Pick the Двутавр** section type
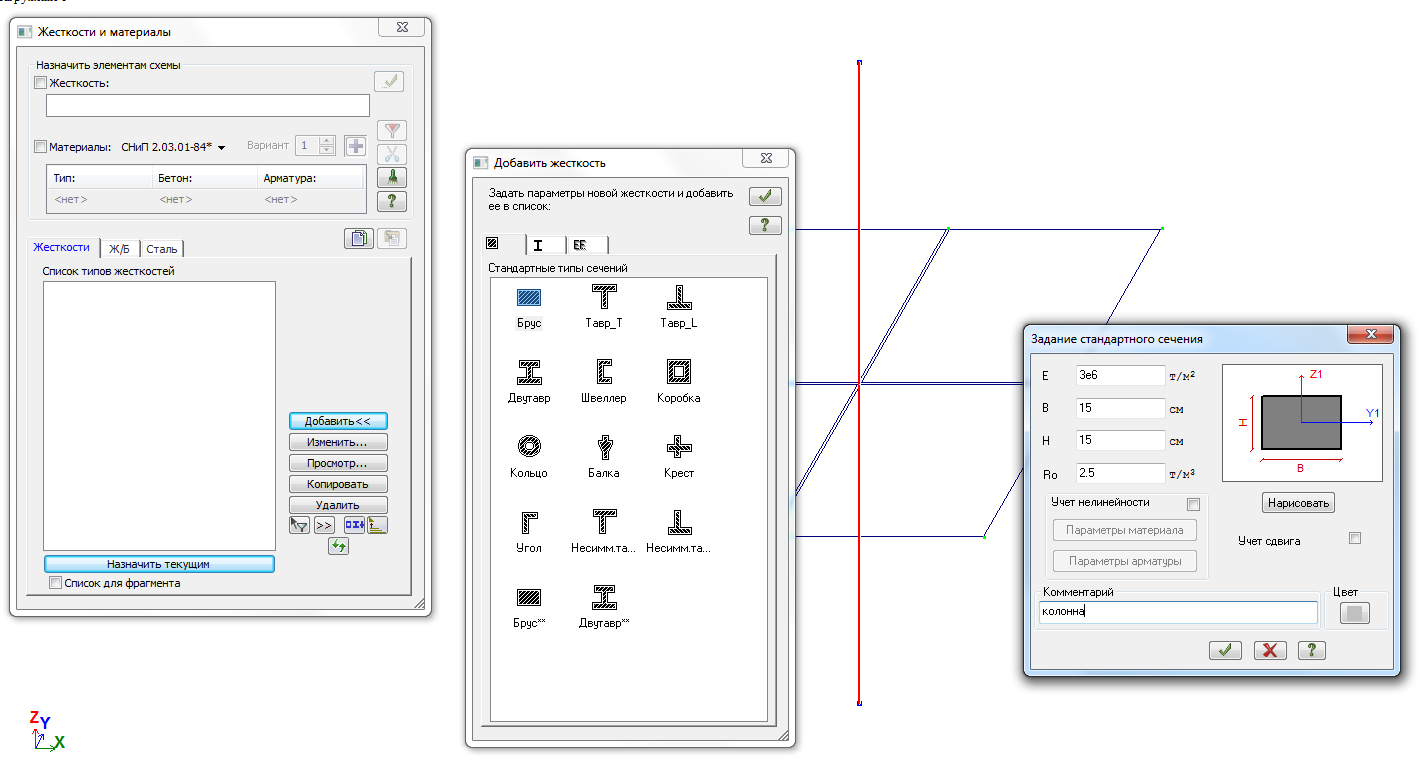 point(604,597)
